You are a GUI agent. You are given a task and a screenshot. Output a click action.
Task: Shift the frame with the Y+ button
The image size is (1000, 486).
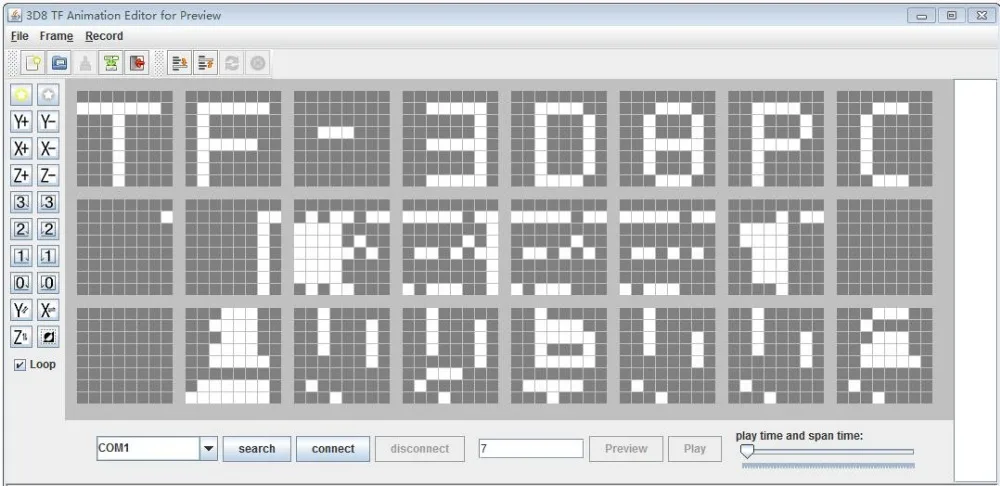(x=22, y=122)
